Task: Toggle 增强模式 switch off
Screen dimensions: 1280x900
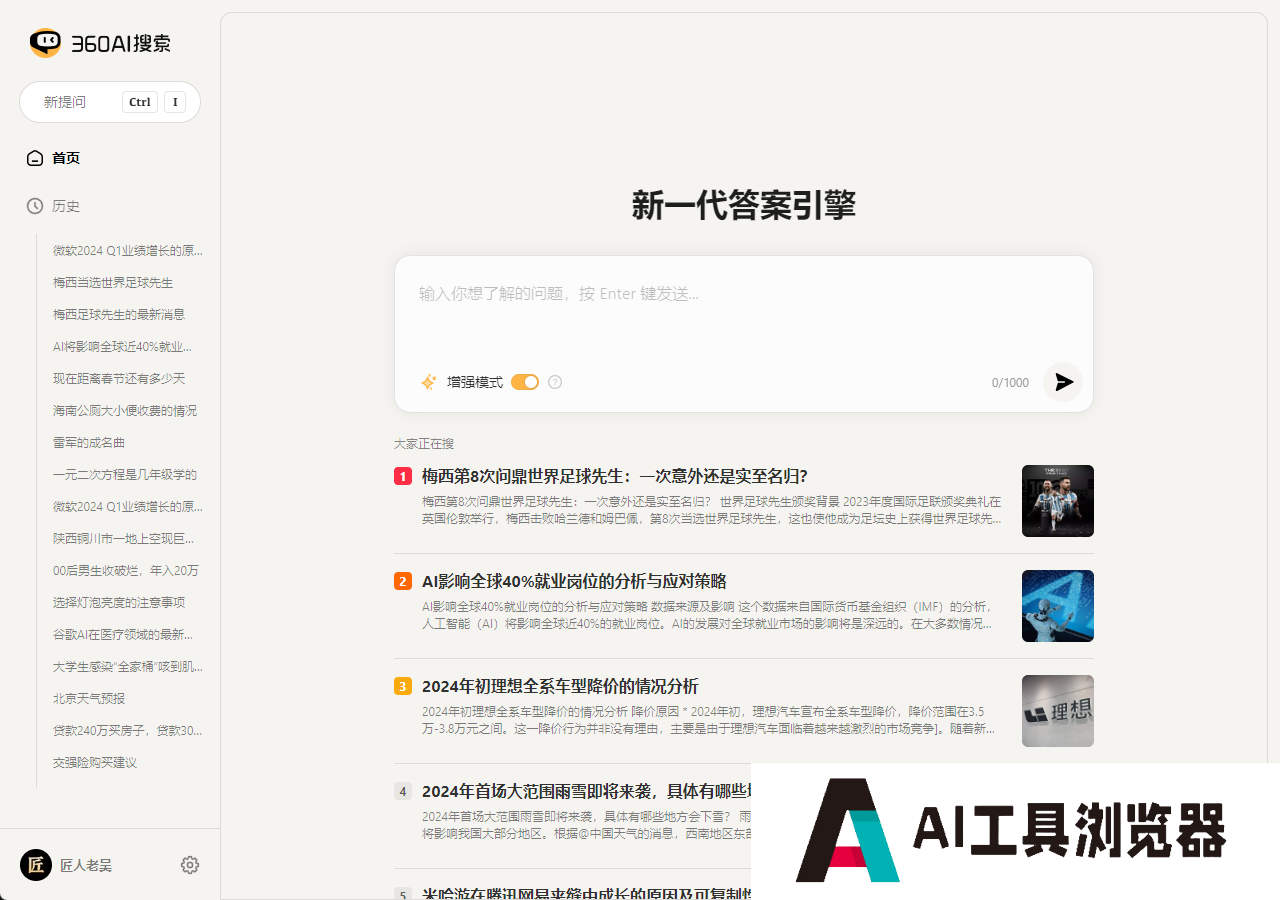Action: [525, 382]
